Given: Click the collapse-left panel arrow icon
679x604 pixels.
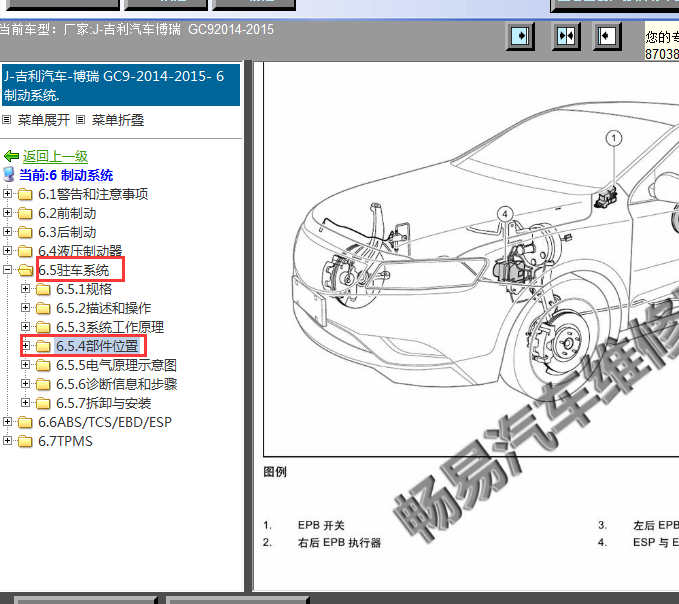Looking at the screenshot, I should coord(607,36).
